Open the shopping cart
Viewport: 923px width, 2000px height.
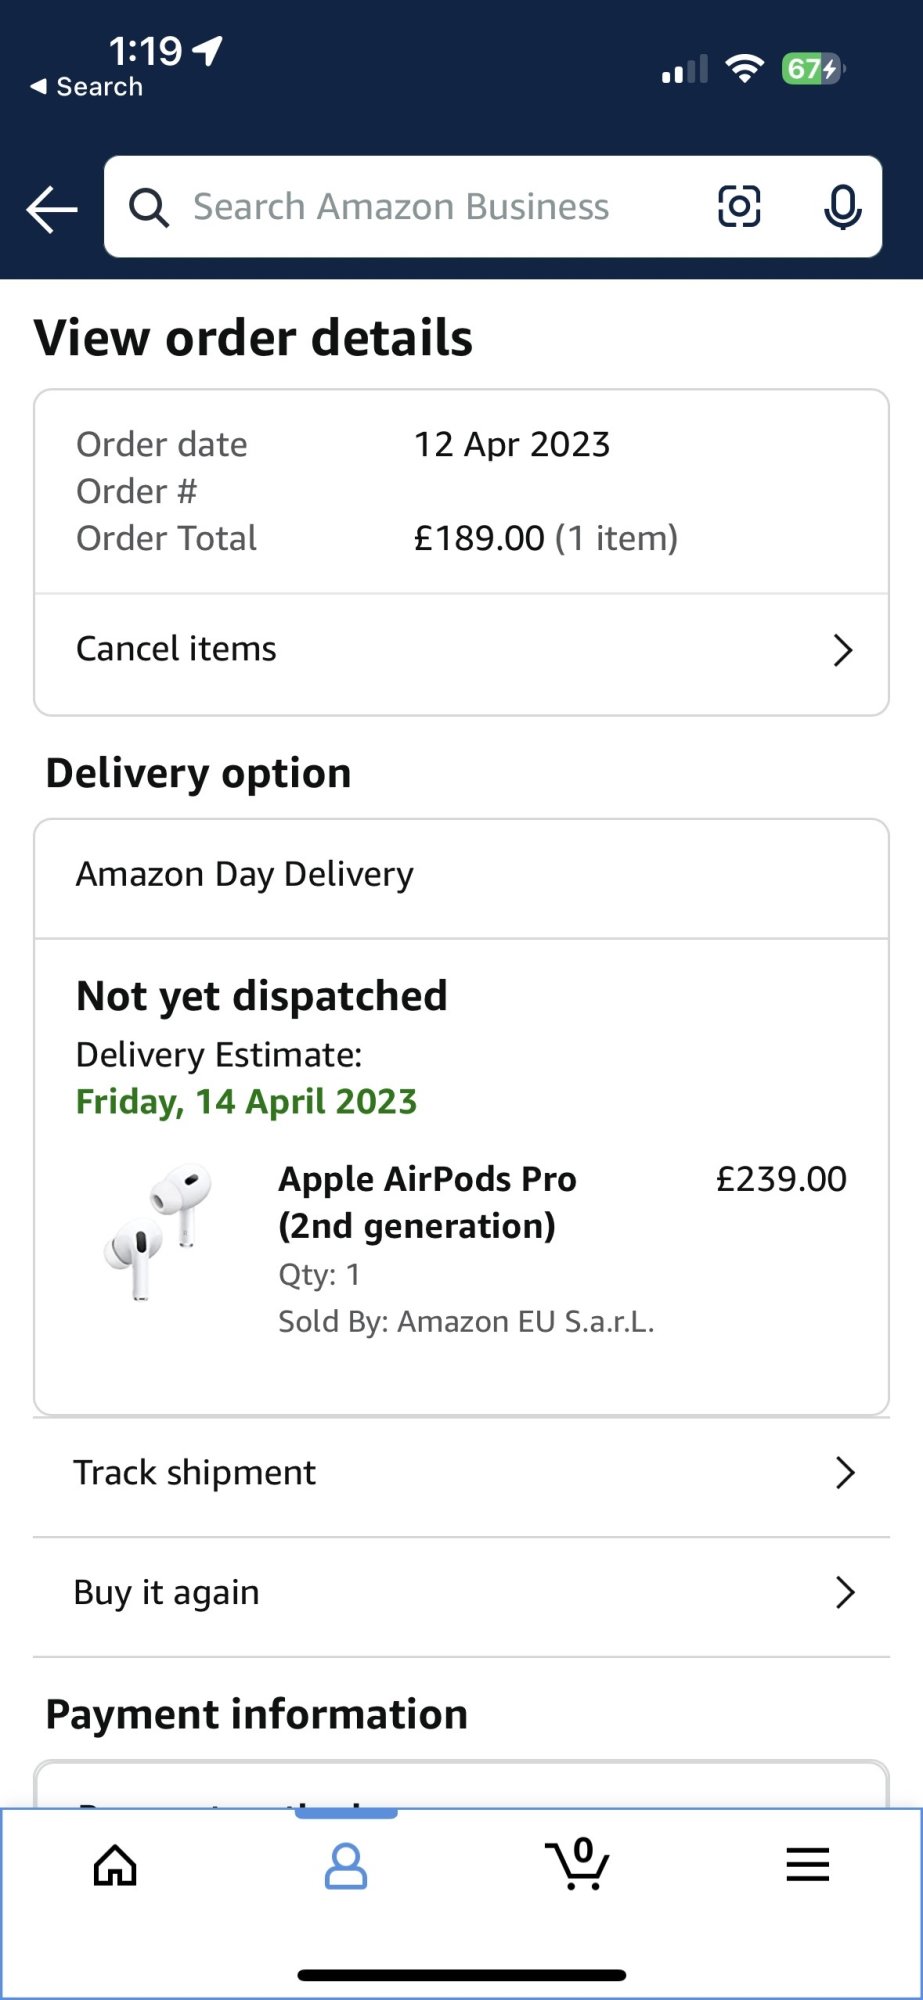pyautogui.click(x=577, y=1865)
